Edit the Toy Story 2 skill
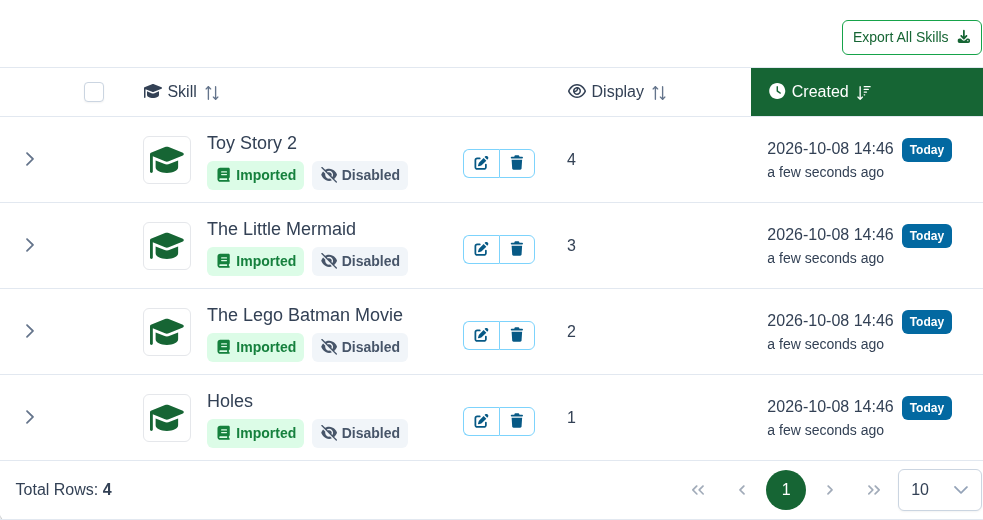Viewport: 983px width, 520px height. click(481, 163)
